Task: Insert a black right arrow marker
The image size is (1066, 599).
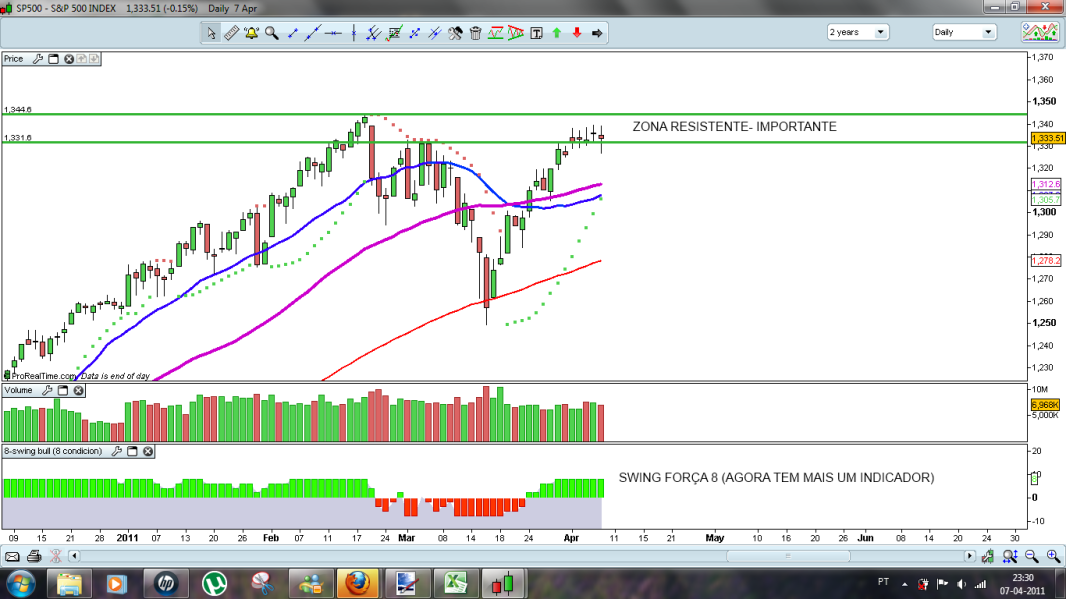Action: 598,33
